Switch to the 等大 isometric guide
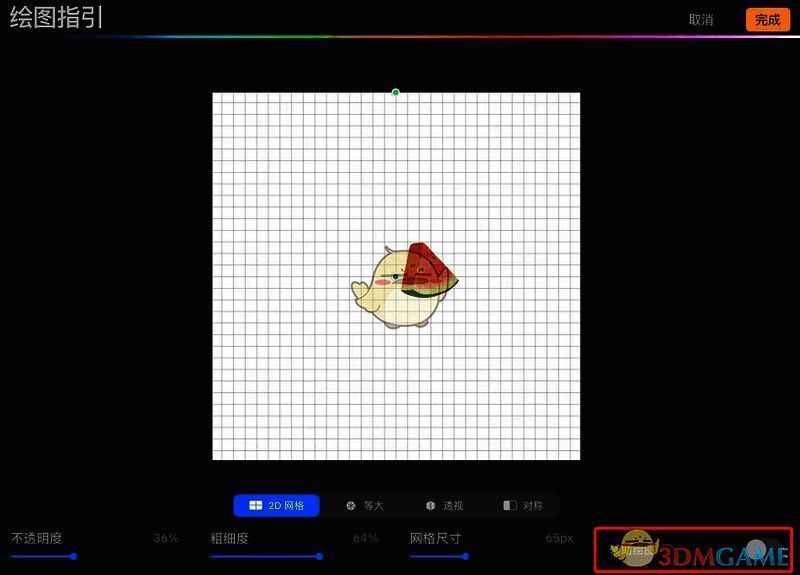The image size is (800, 575). [364, 505]
